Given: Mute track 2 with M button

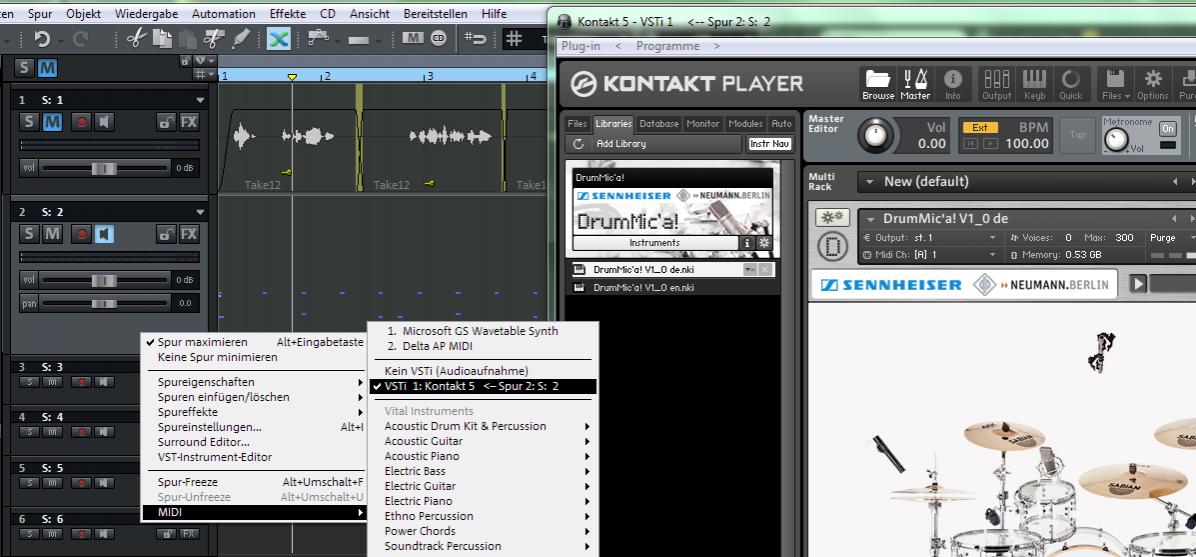Looking at the screenshot, I should pos(53,233).
